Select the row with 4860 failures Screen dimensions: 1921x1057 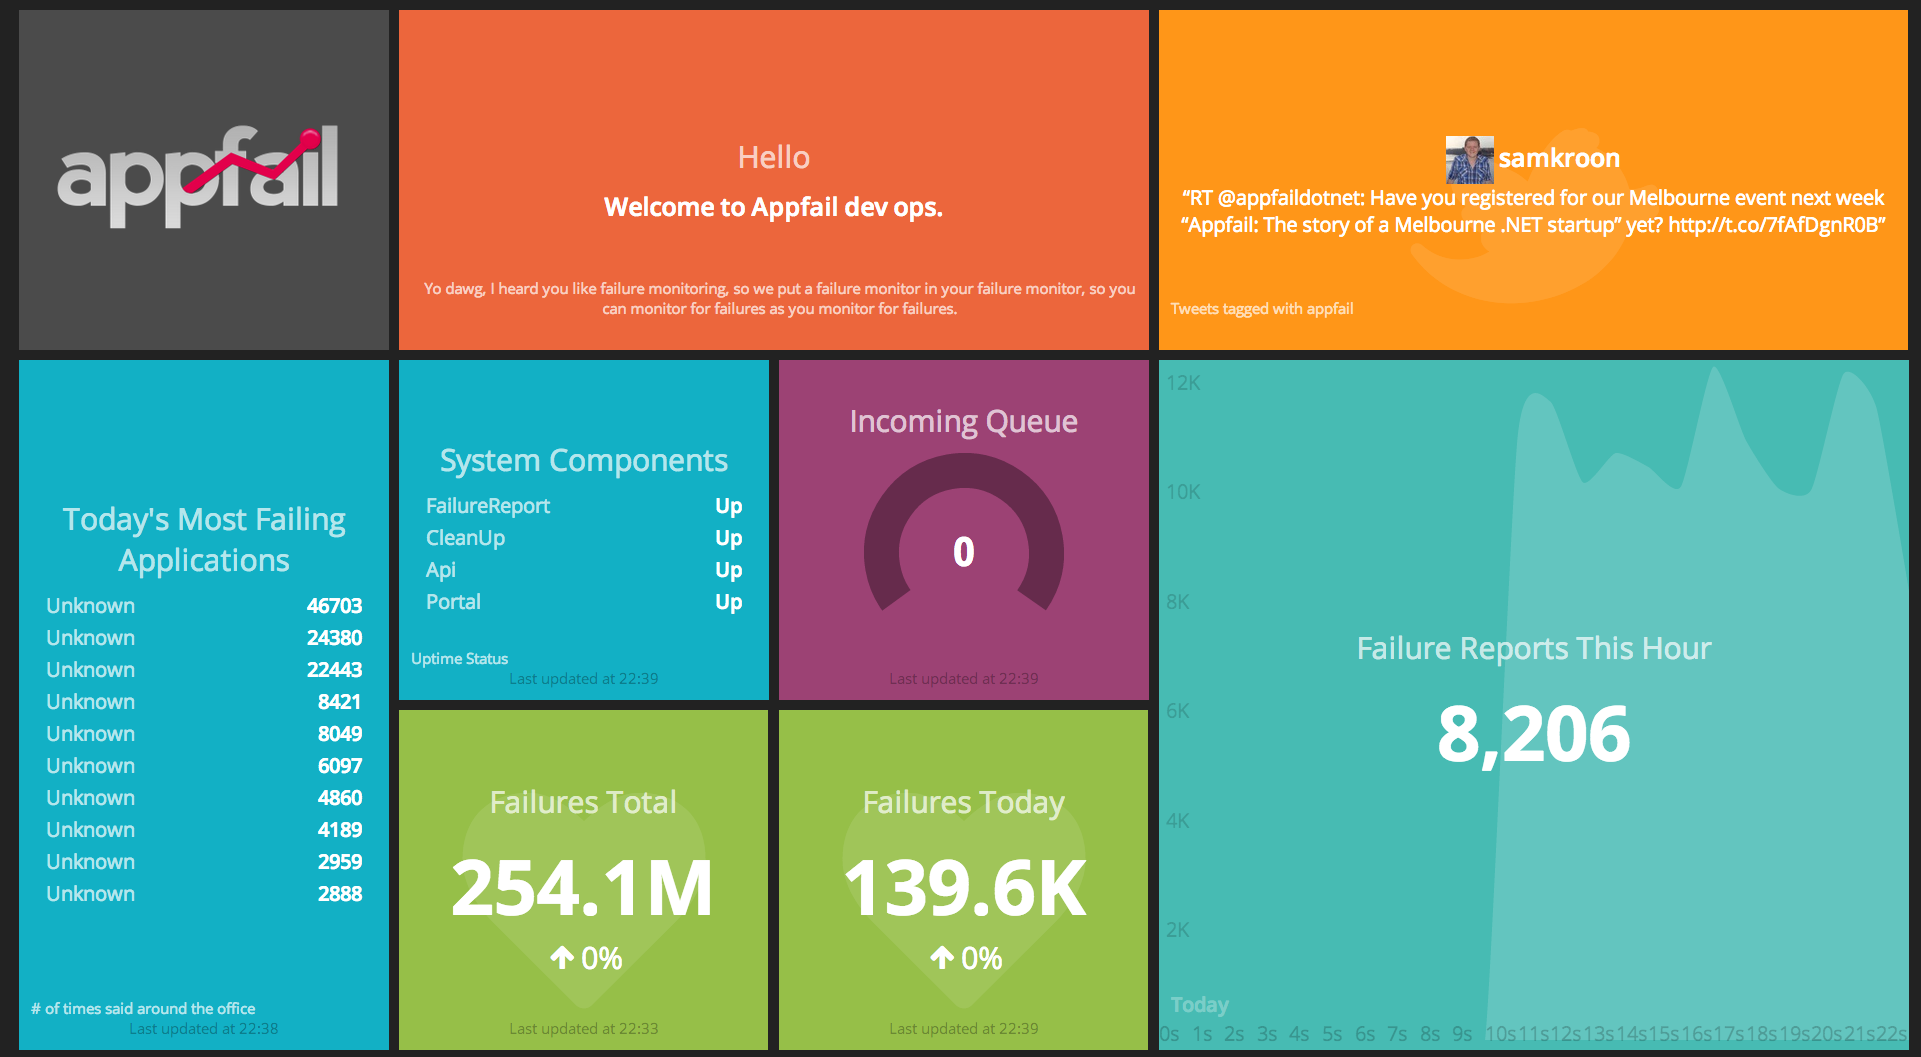pos(204,798)
